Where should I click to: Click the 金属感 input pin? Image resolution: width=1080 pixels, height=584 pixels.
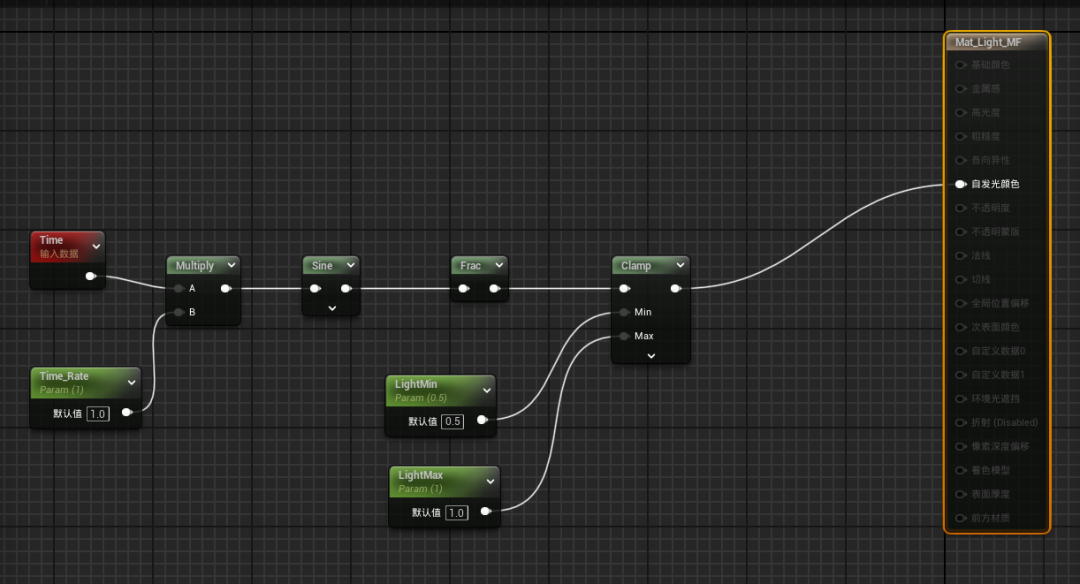coord(961,89)
